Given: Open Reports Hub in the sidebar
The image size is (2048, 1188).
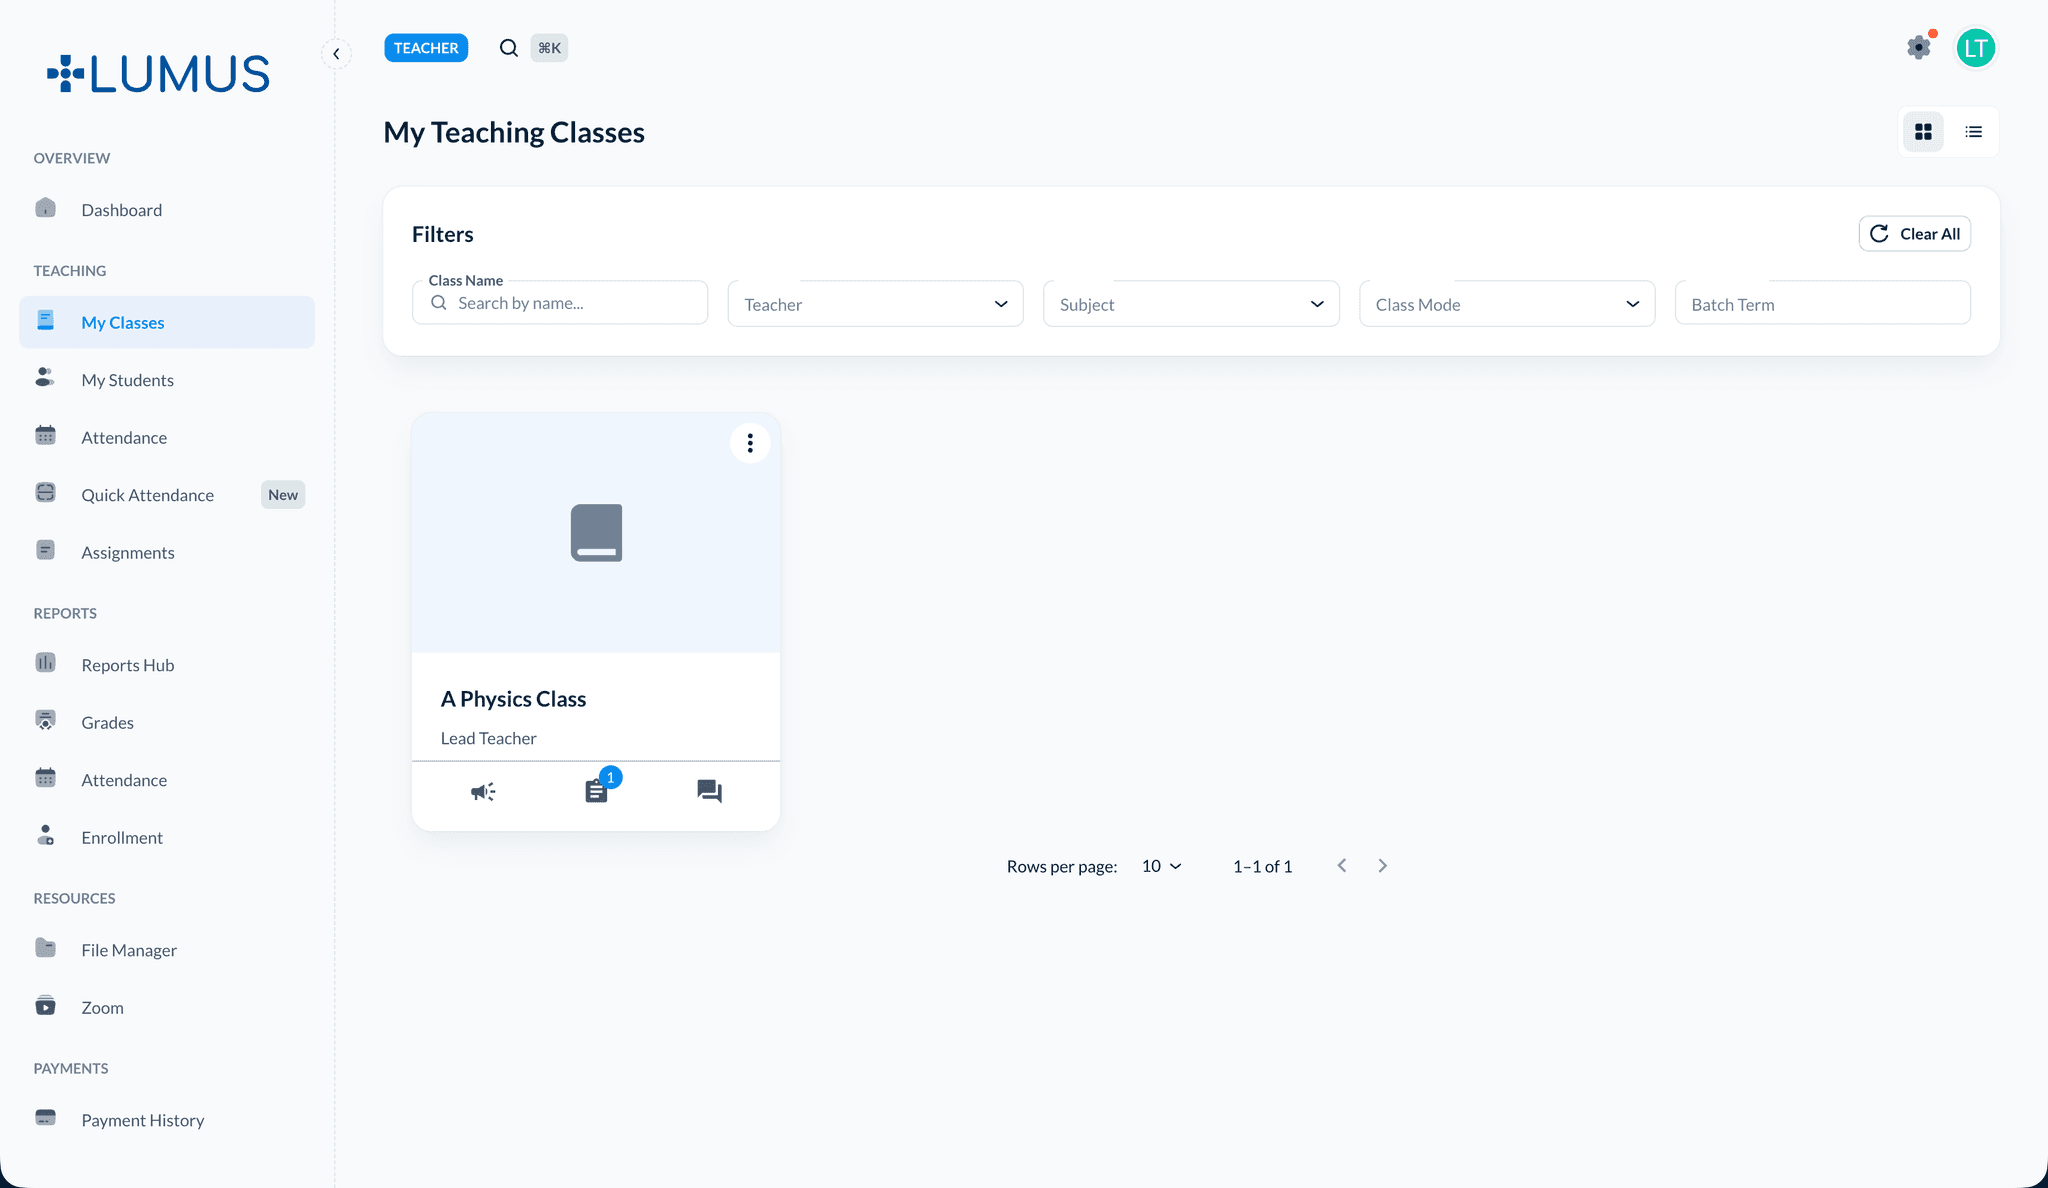Looking at the screenshot, I should tap(167, 665).
